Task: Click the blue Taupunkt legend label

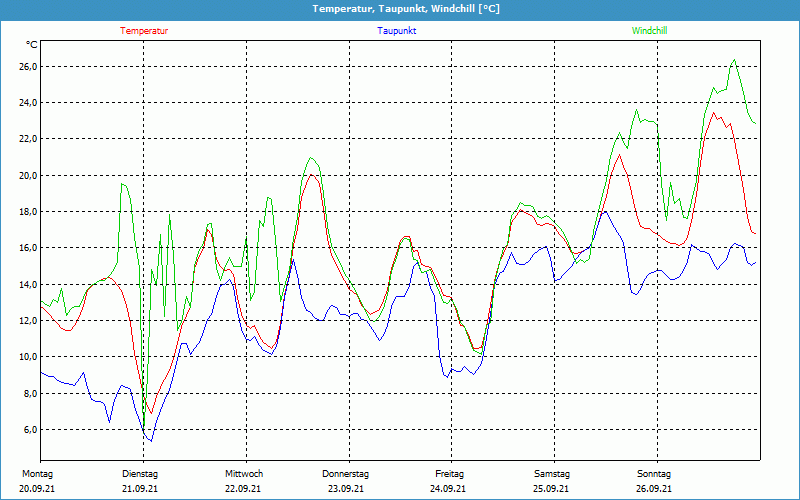Action: click(x=396, y=31)
